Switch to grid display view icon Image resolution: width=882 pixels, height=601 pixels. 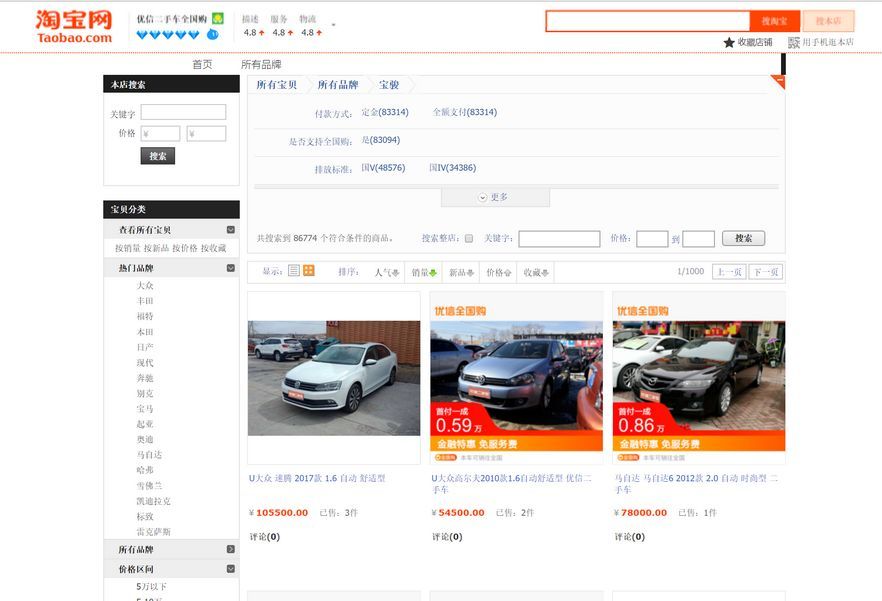[309, 271]
